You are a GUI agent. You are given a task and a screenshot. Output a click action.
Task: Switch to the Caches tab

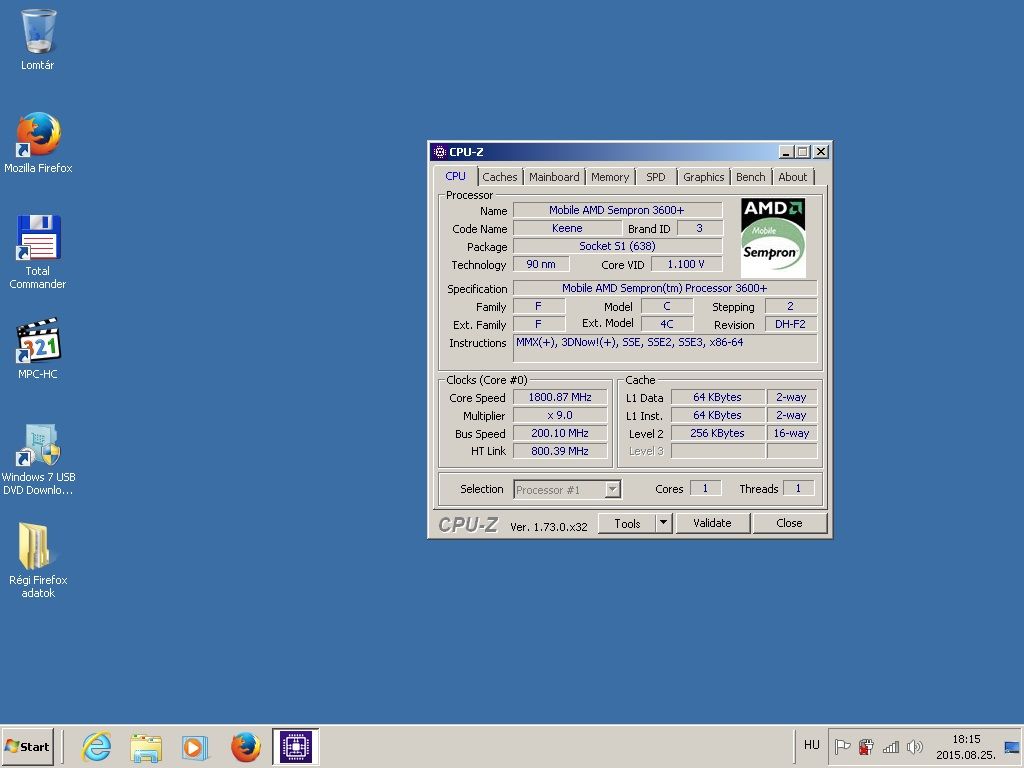point(500,177)
